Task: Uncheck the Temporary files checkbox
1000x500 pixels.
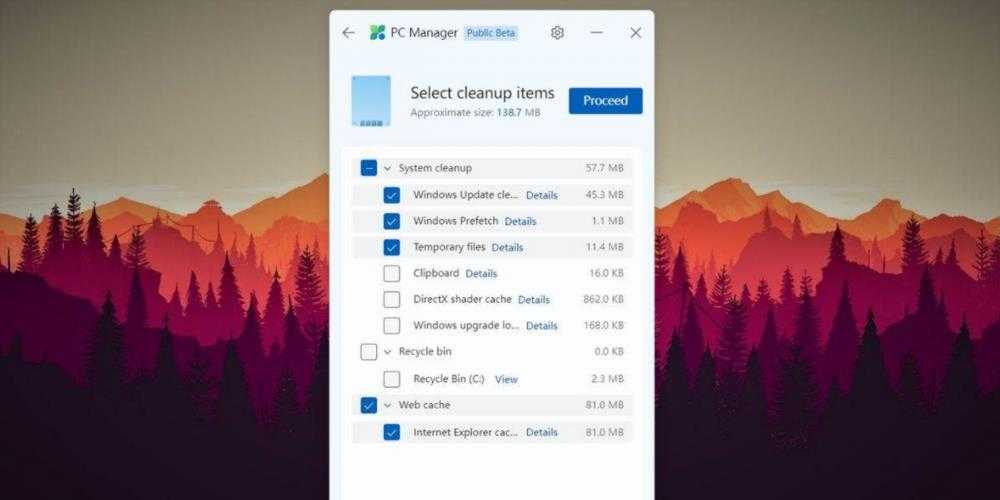Action: (392, 247)
